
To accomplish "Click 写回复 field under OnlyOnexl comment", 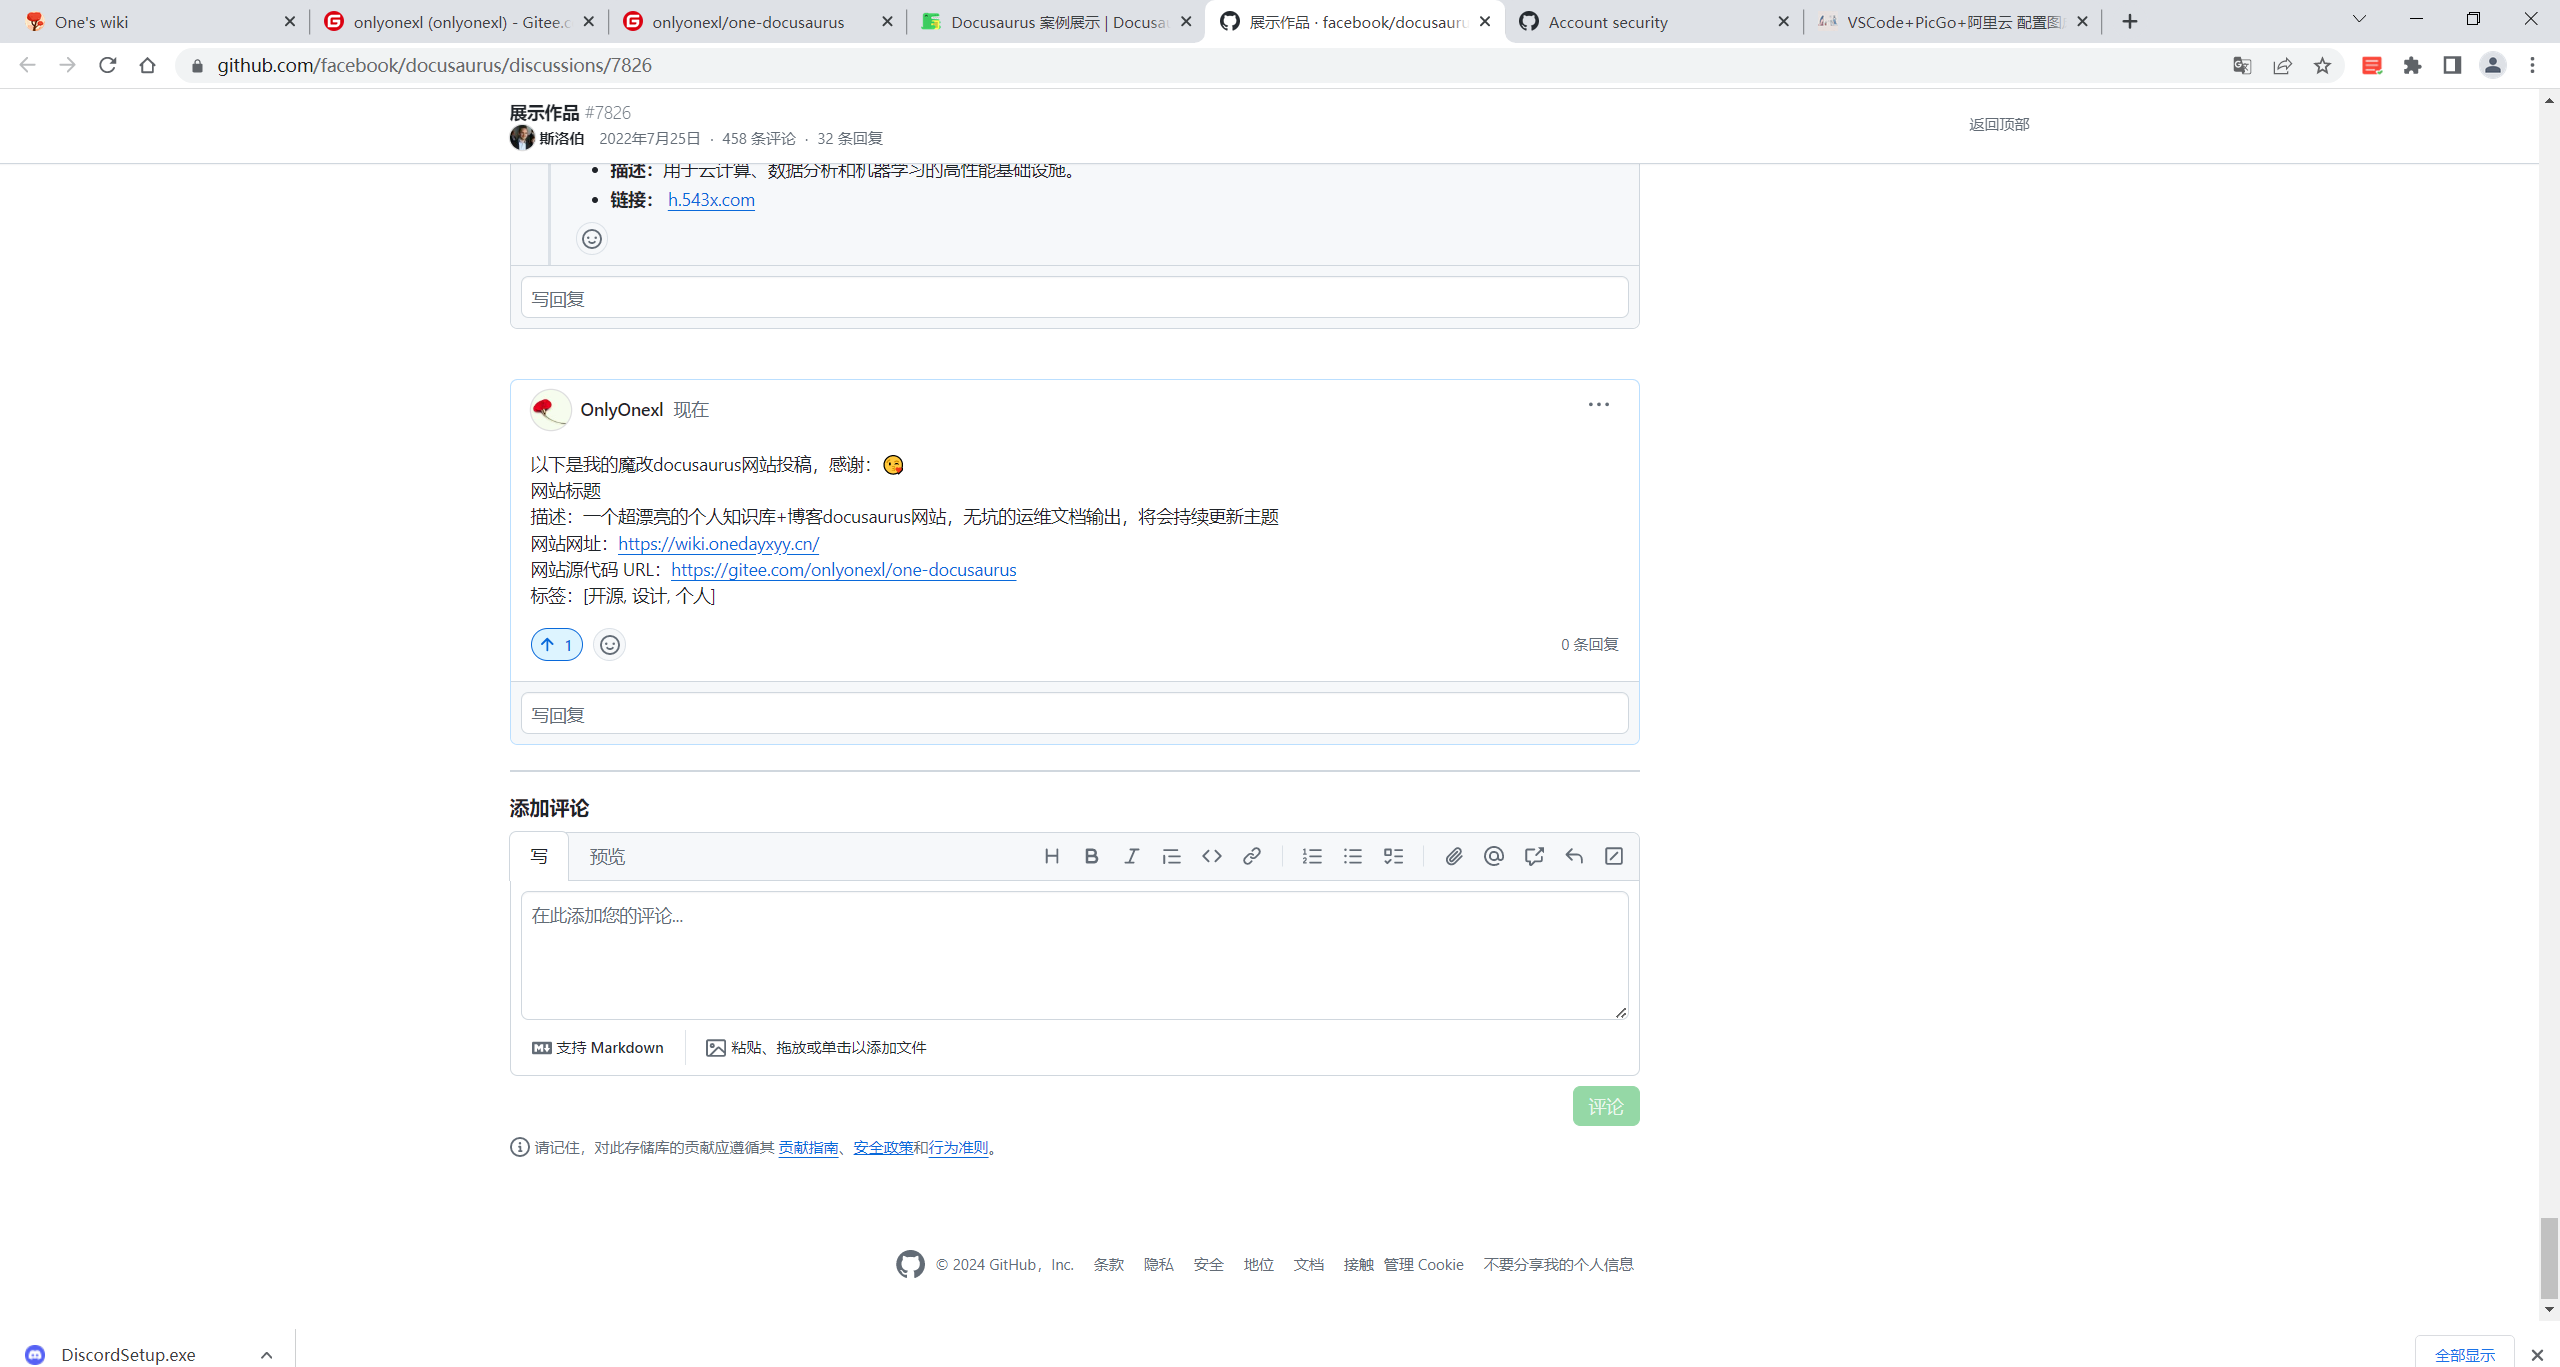I will [x=1074, y=714].
